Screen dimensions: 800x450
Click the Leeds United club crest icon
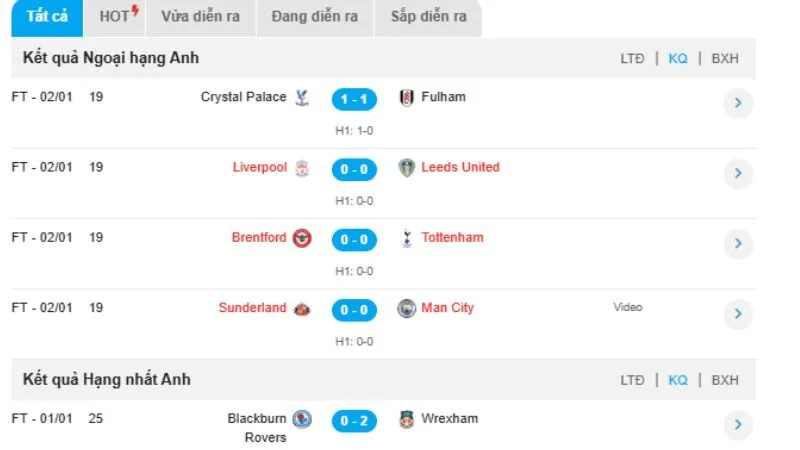point(406,168)
